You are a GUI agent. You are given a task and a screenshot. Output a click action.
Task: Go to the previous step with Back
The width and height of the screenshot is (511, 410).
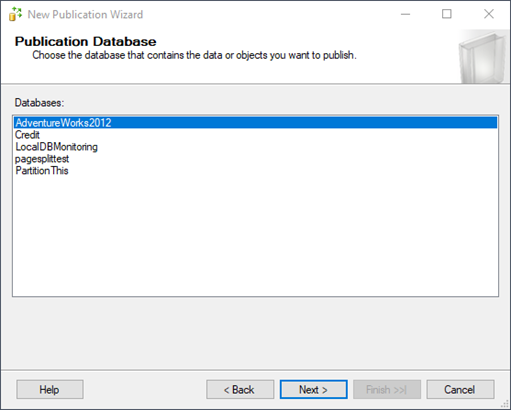tap(240, 389)
